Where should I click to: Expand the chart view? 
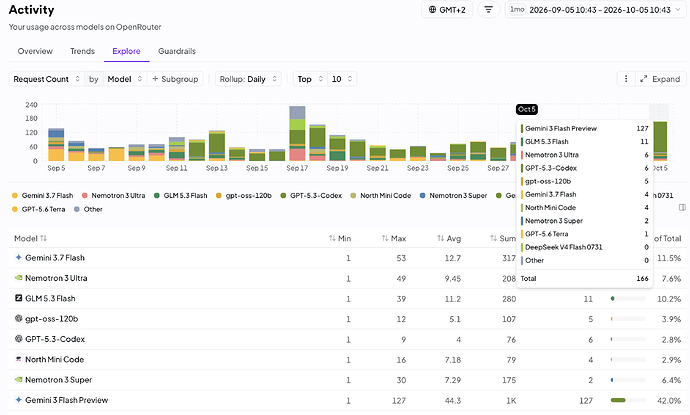[661, 79]
